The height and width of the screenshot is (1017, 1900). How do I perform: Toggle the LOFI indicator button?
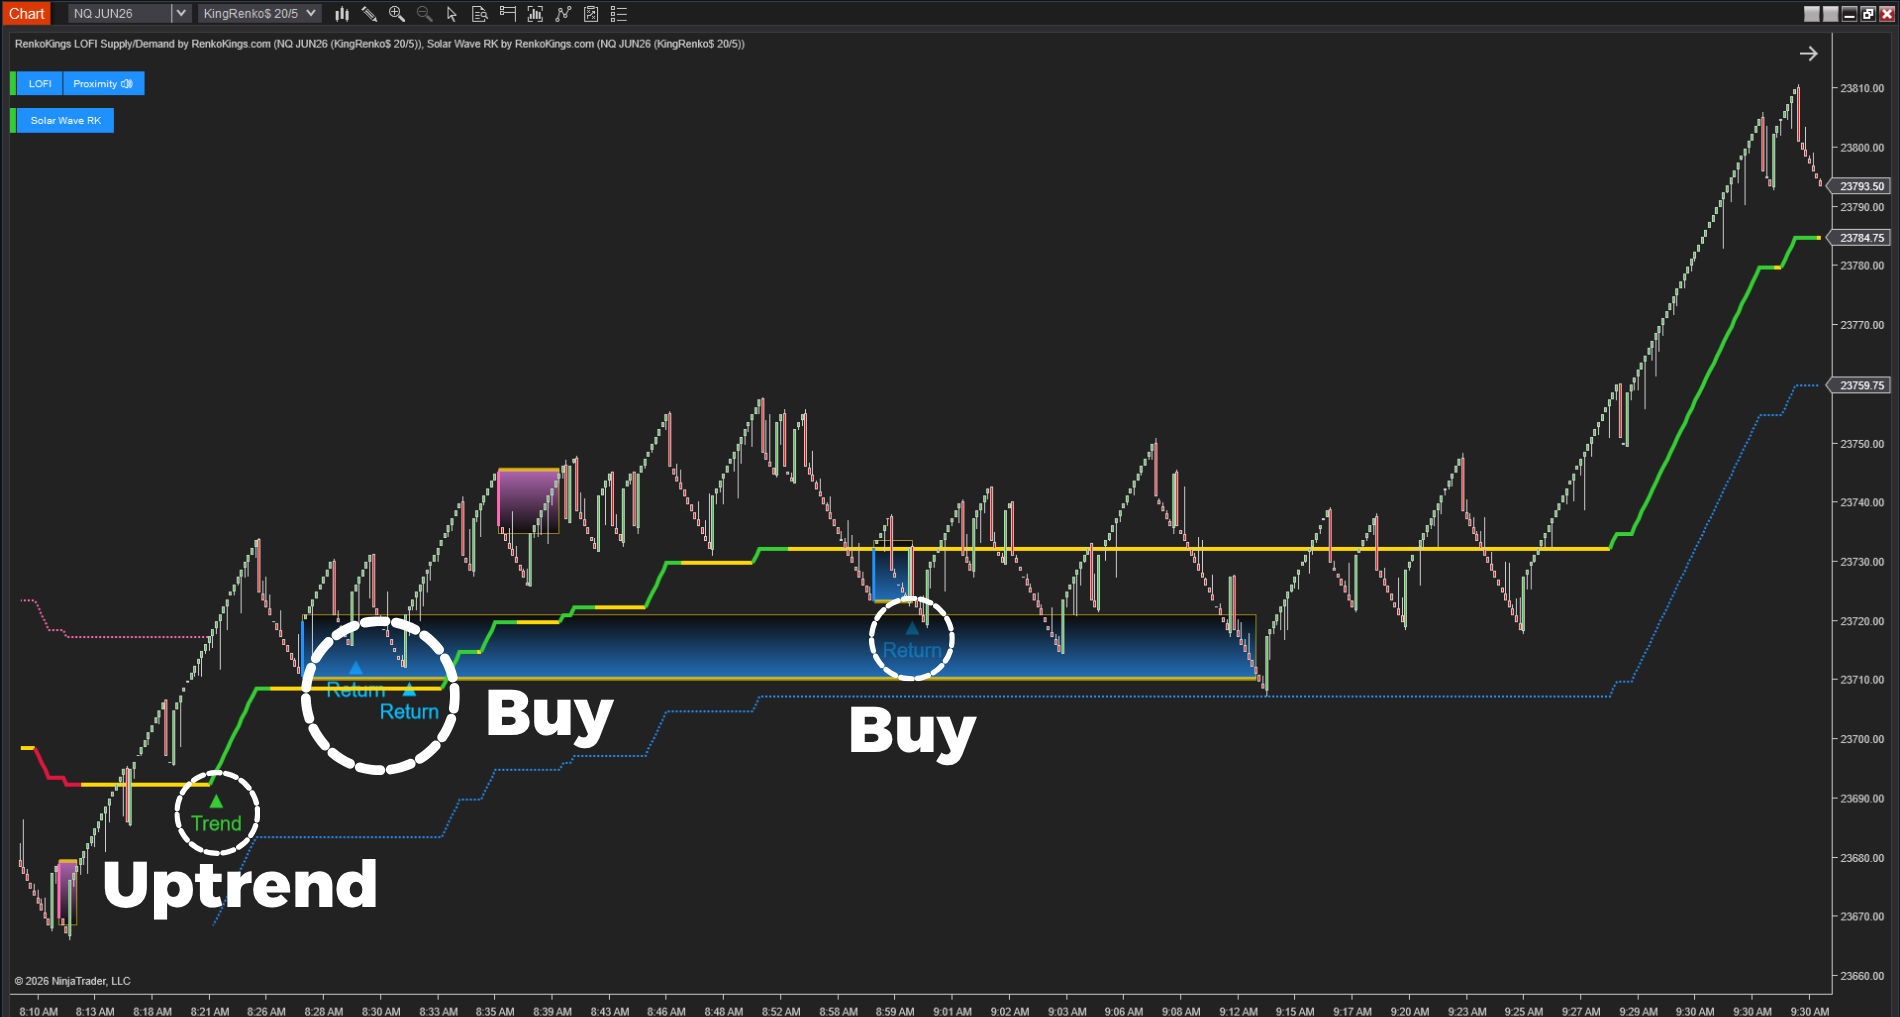coord(40,84)
